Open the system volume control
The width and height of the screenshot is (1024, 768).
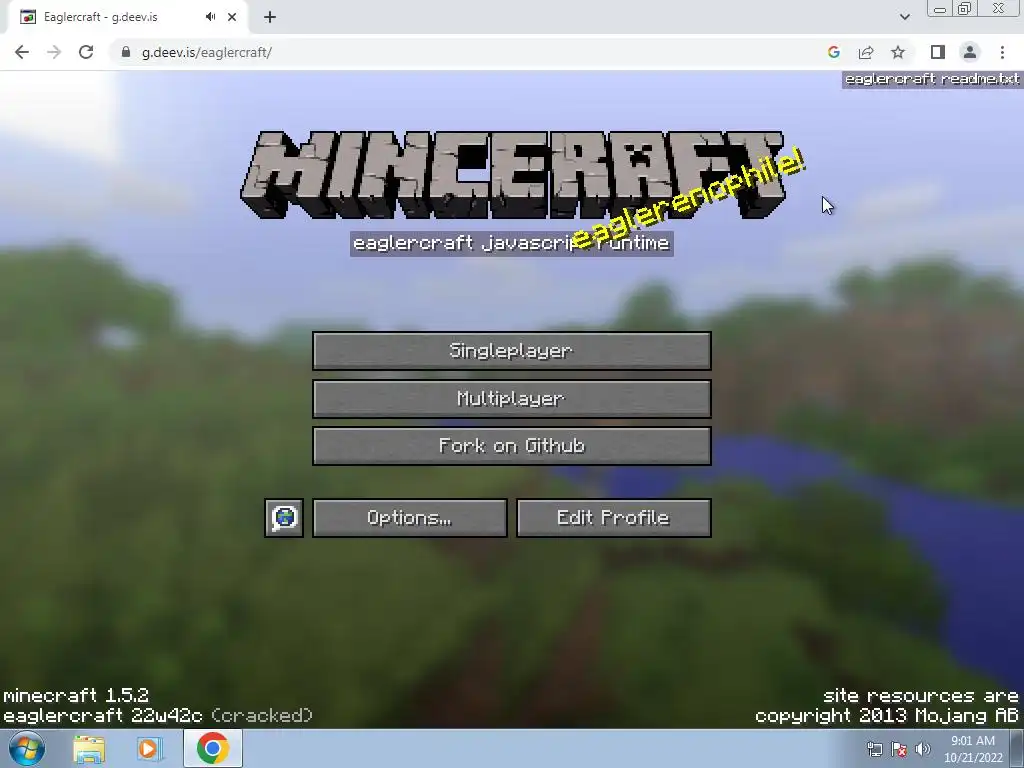(x=923, y=750)
